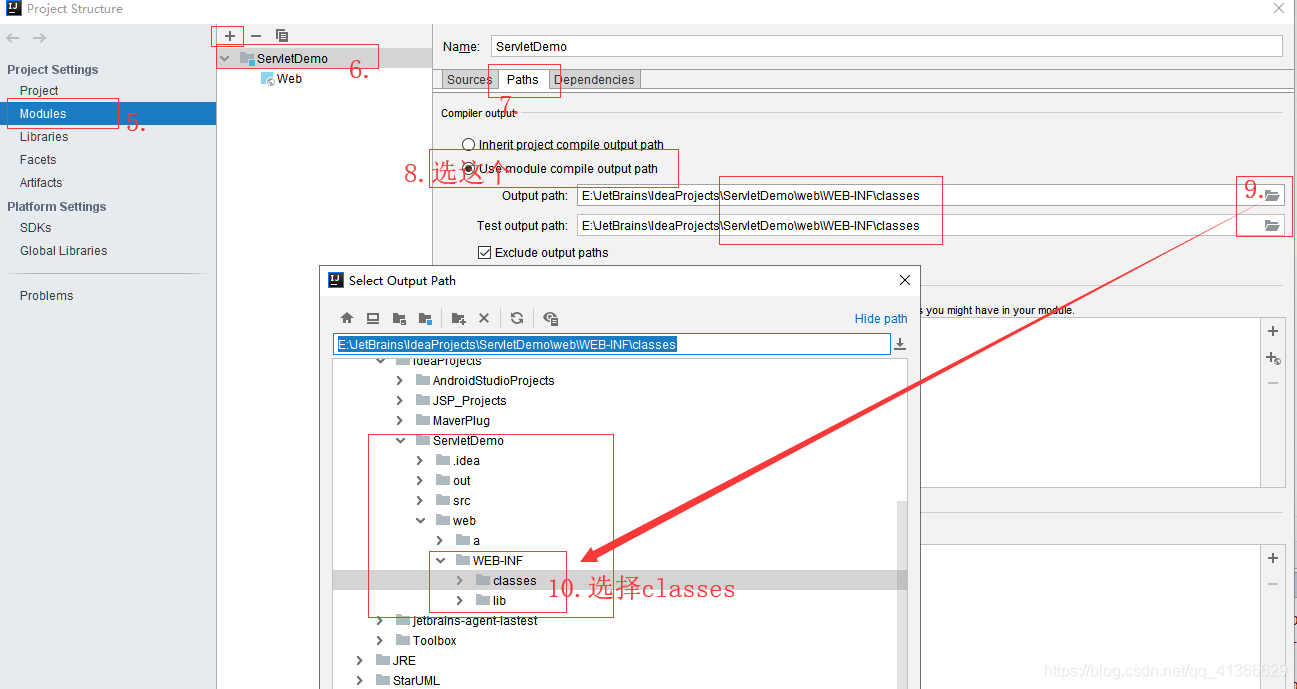Click the dialog path text field
The height and width of the screenshot is (689, 1297).
[x=611, y=344]
